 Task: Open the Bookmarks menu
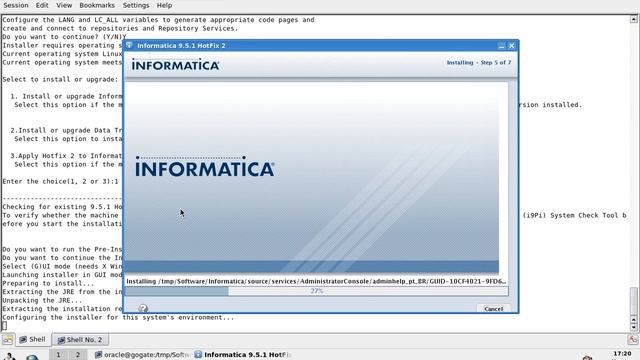[97, 5]
